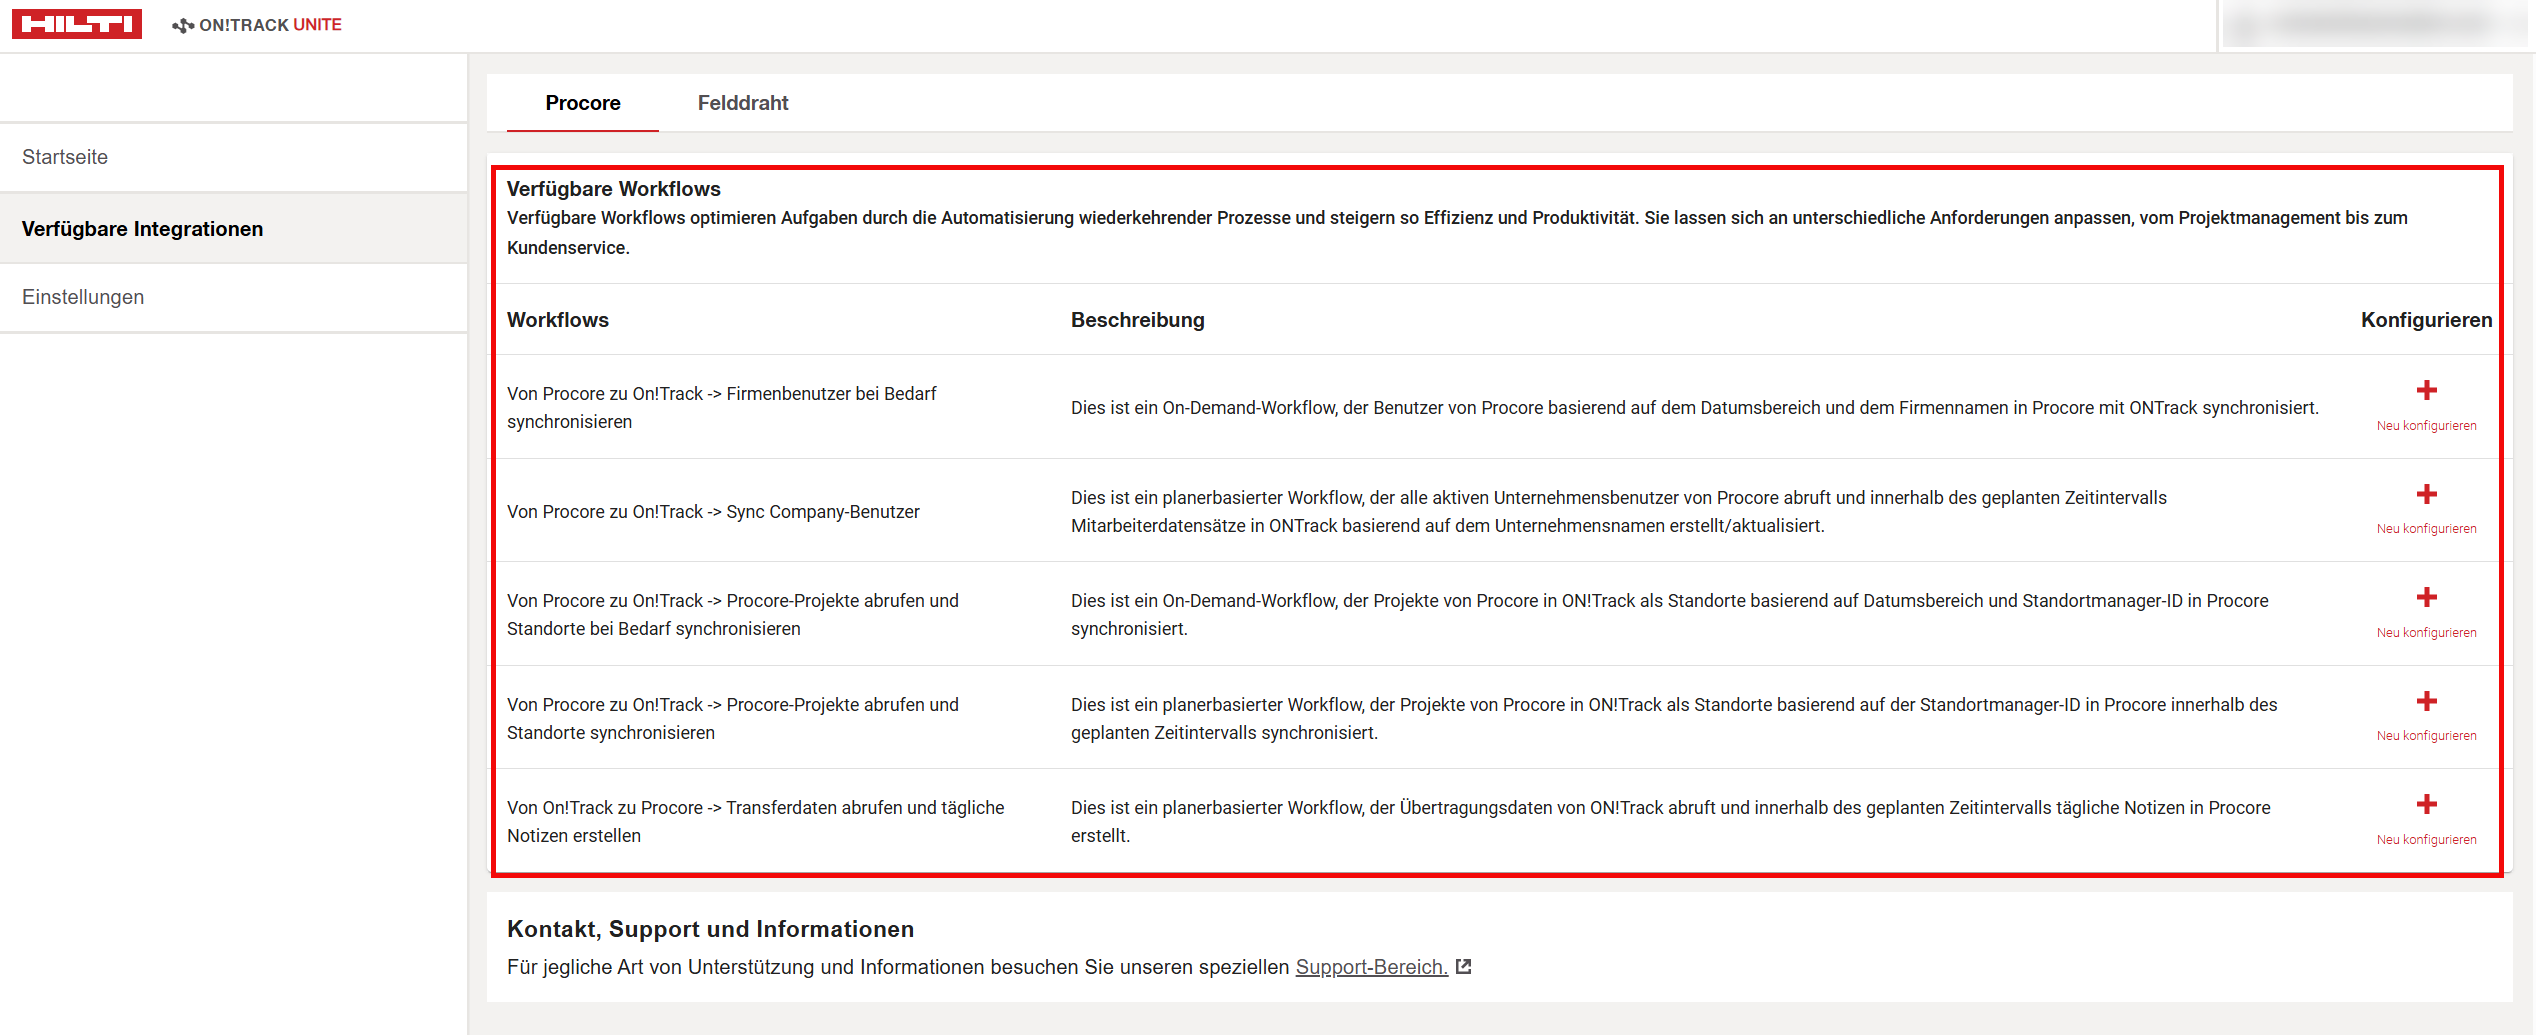
Task: Select the Procore tab
Action: [582, 103]
